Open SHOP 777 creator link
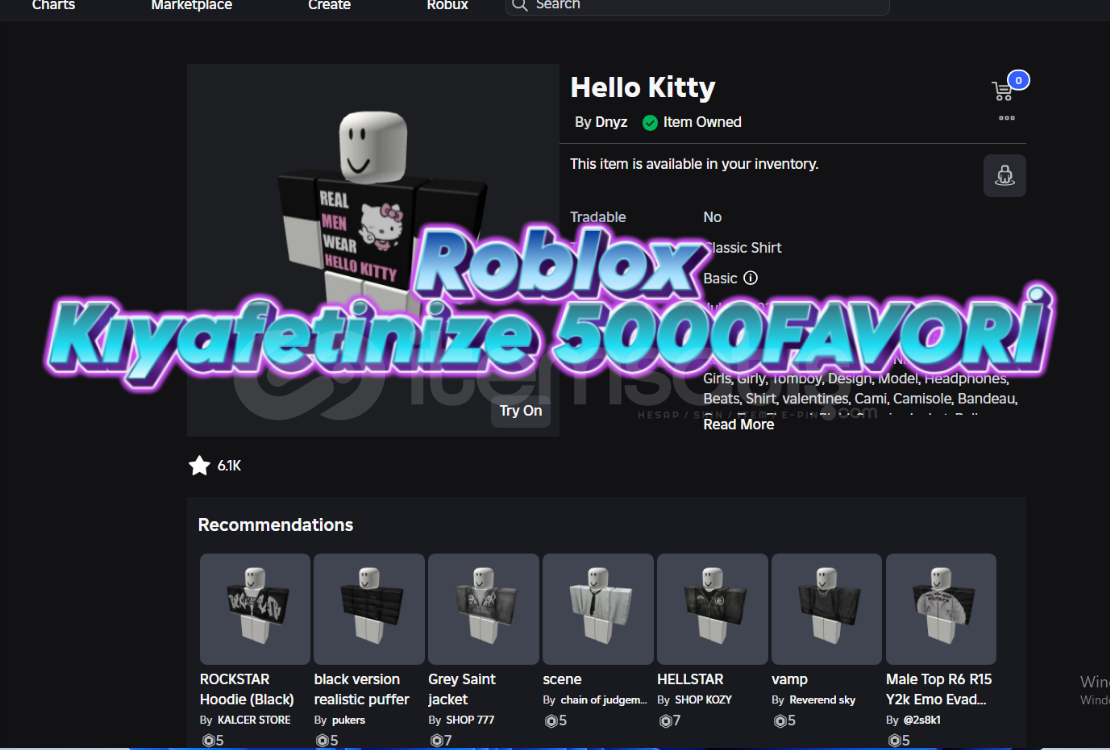This screenshot has height=750, width=1110. [470, 720]
